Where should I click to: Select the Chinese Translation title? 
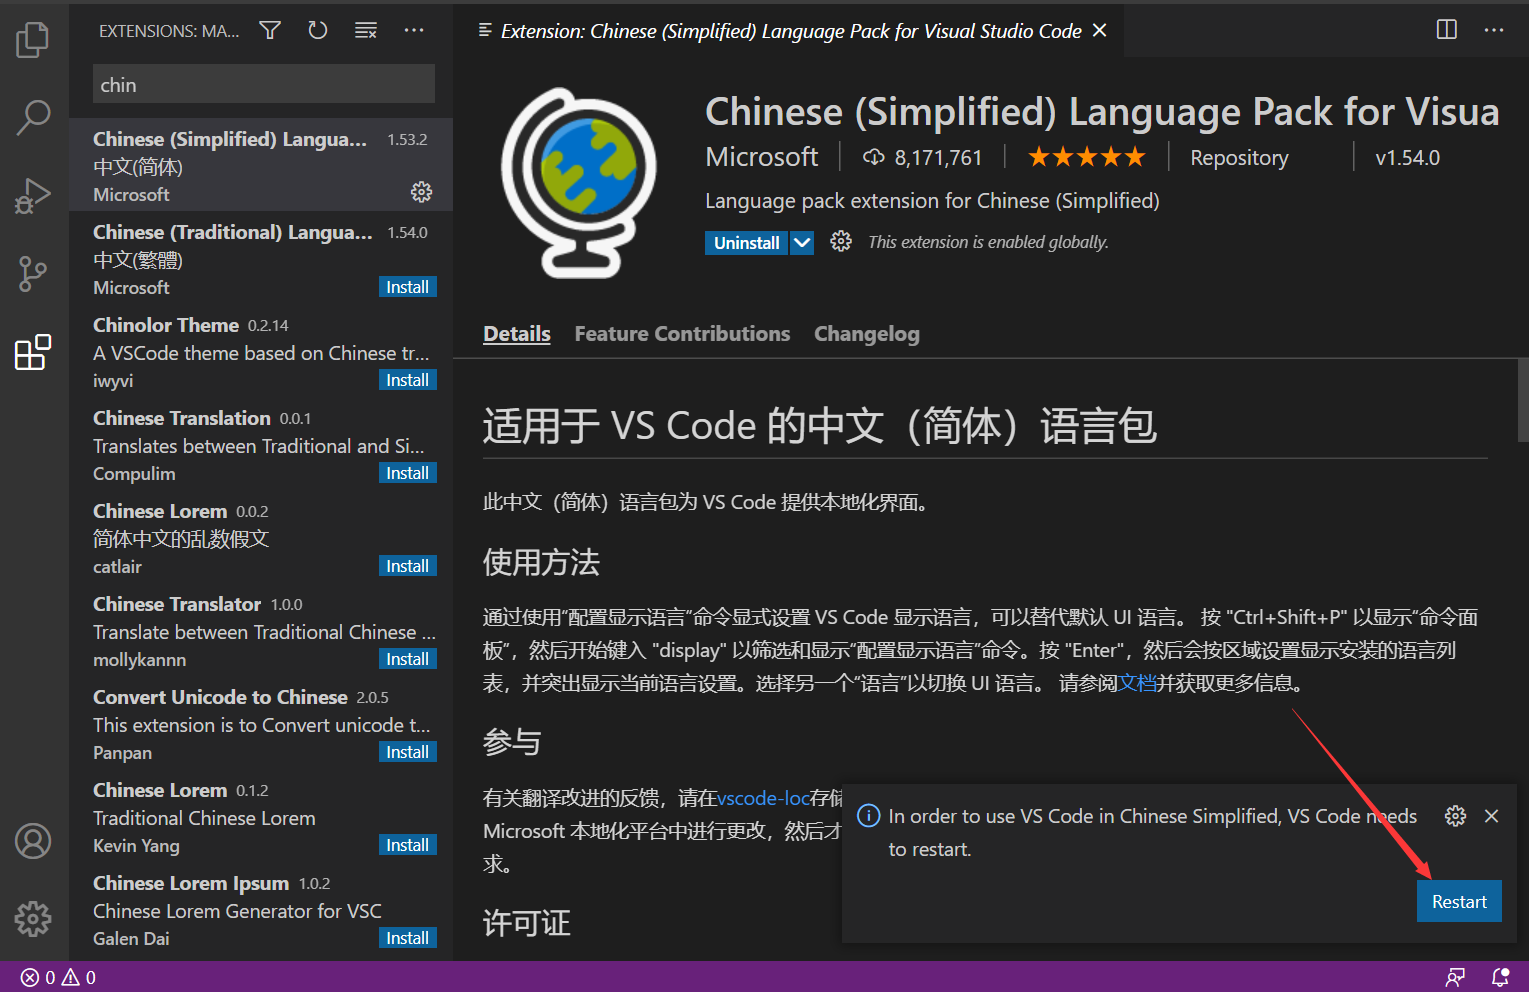click(182, 418)
